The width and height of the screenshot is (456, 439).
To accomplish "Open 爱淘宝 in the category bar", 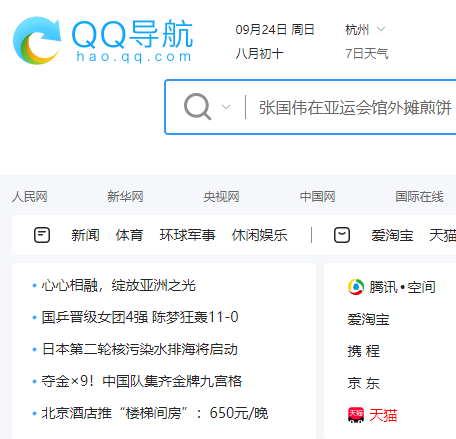I will (392, 235).
